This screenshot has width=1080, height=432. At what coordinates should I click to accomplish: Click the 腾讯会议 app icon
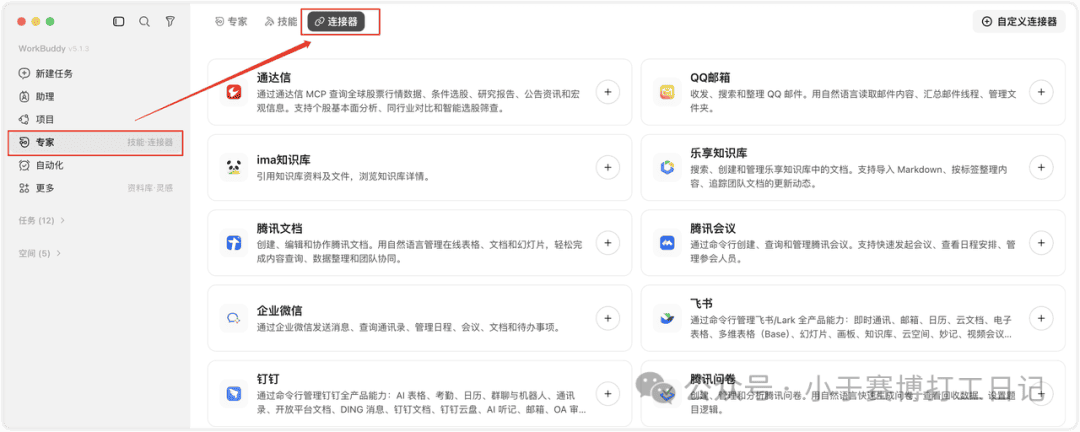tap(667, 243)
